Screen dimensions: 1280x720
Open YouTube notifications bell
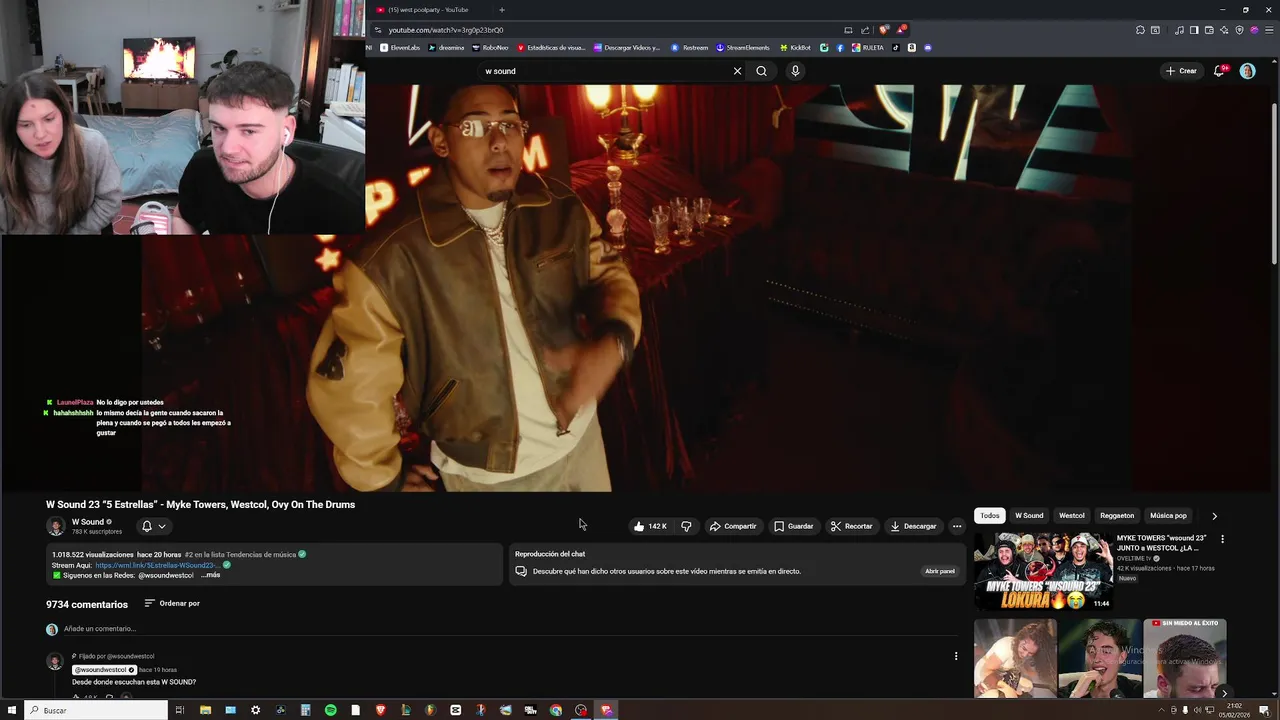tap(1219, 71)
